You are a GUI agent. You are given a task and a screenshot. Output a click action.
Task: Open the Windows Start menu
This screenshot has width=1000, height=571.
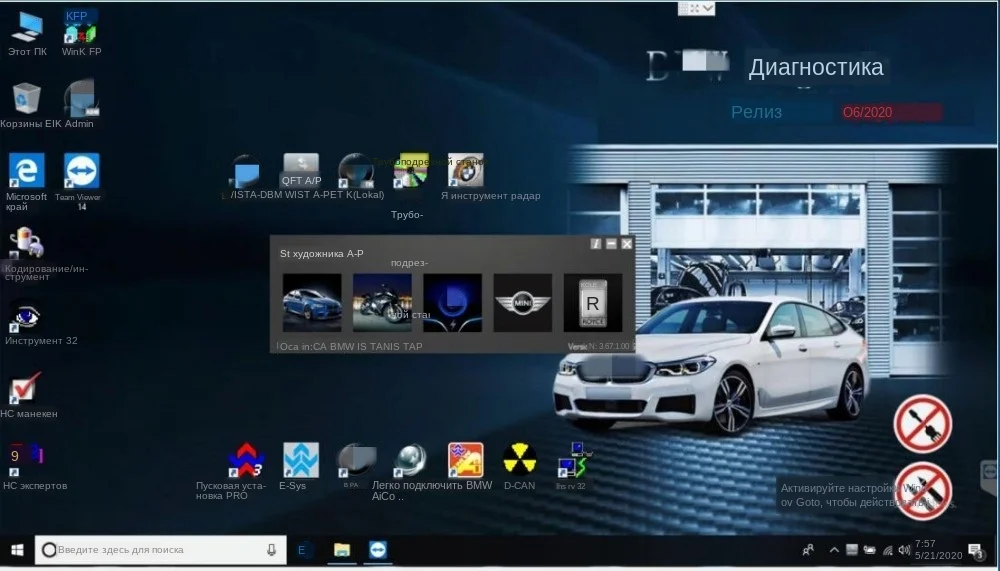[17, 550]
